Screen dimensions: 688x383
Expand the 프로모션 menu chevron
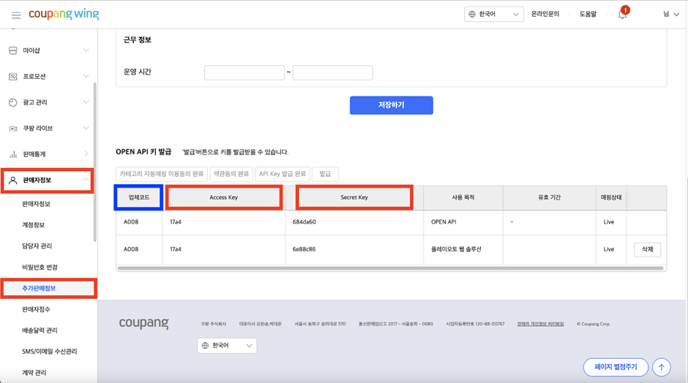click(86, 76)
